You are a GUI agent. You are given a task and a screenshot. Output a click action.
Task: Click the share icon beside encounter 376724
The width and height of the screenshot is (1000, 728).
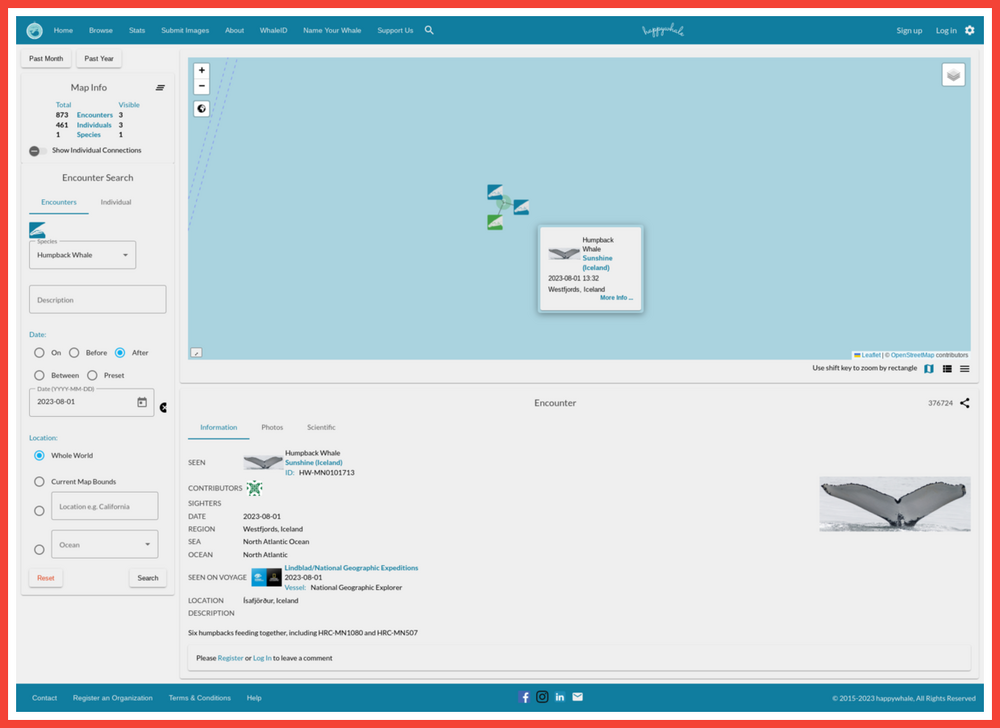click(x=965, y=403)
